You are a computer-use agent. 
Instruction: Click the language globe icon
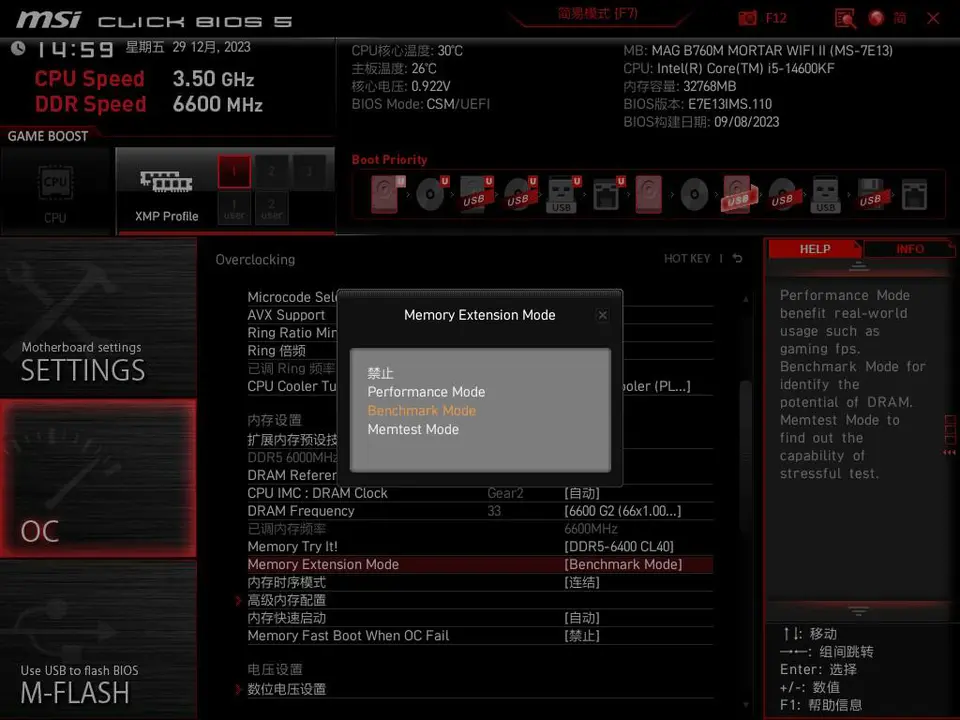(x=877, y=18)
